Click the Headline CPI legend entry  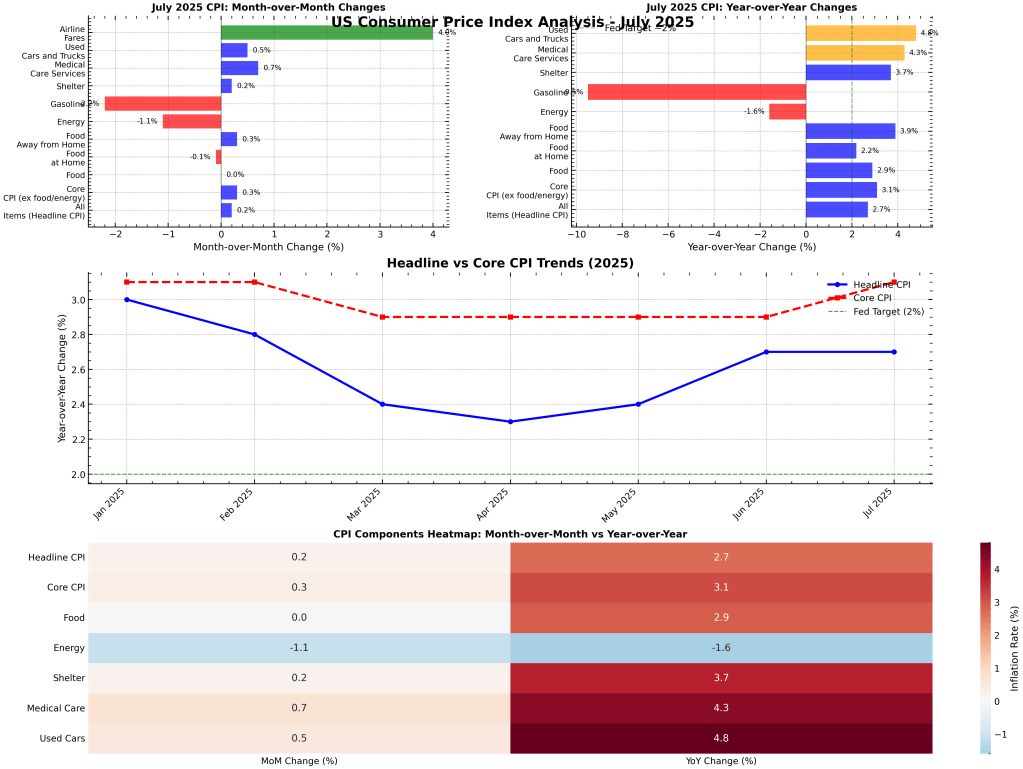pos(882,284)
